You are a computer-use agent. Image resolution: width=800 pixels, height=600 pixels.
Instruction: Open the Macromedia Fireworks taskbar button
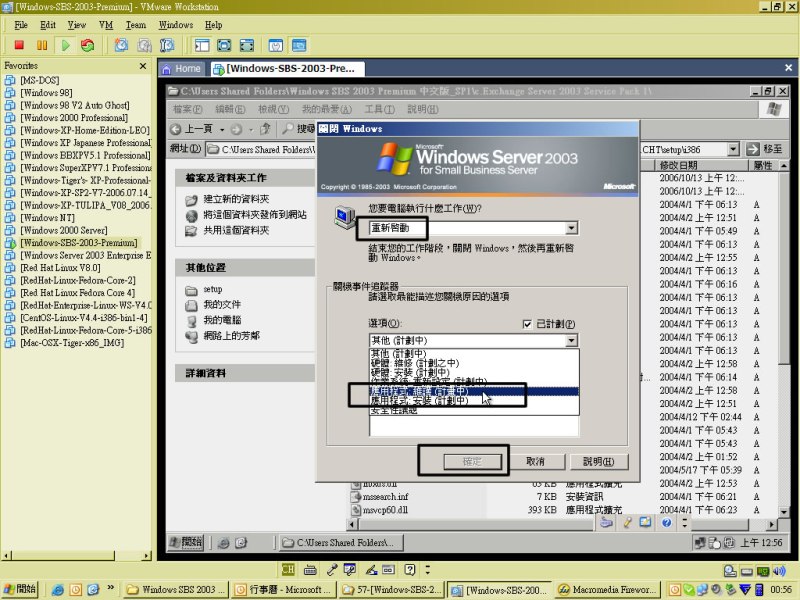point(608,590)
